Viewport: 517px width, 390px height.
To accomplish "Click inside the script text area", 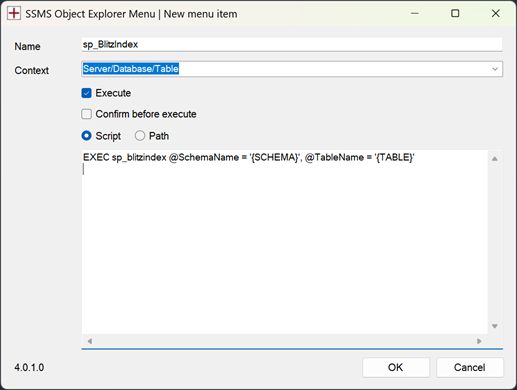I will (285, 242).
